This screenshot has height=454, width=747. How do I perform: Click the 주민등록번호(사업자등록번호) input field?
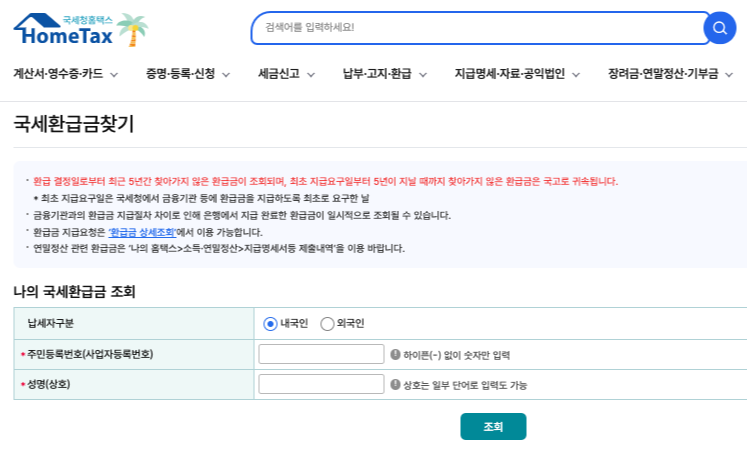point(321,354)
